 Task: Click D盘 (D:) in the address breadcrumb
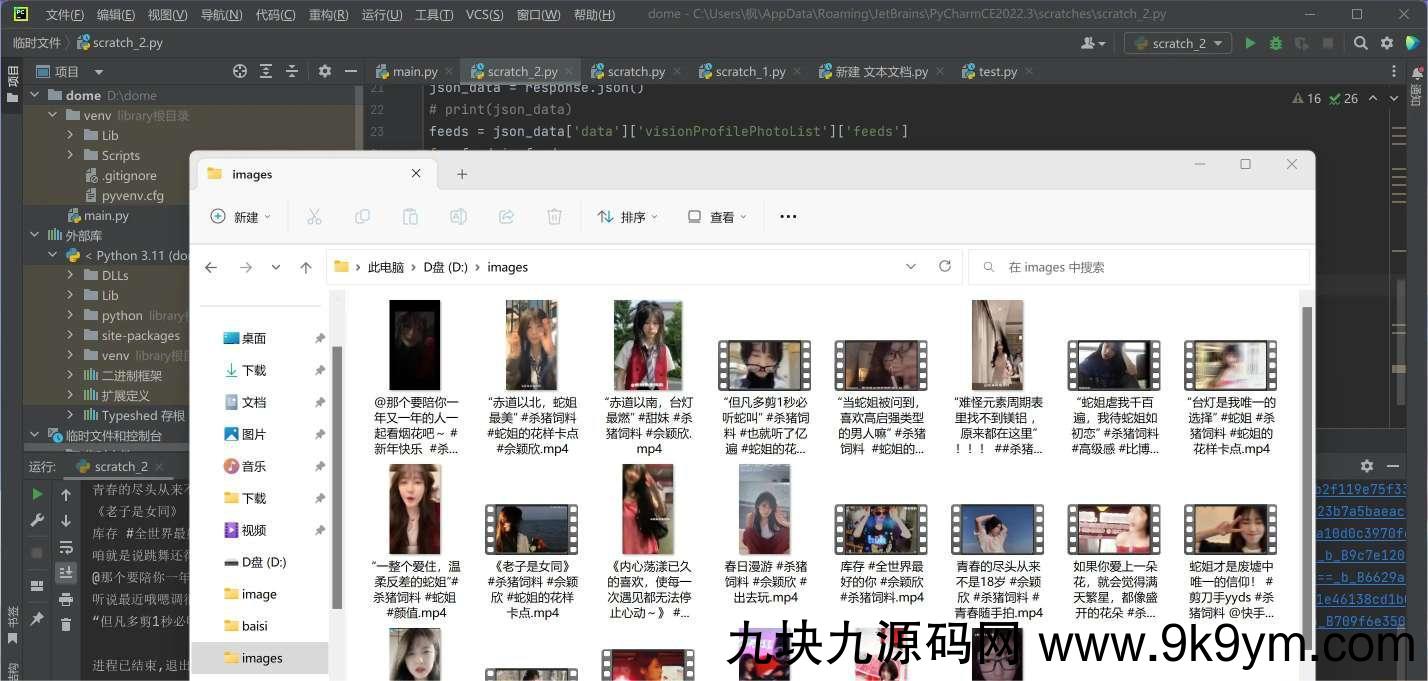point(445,267)
